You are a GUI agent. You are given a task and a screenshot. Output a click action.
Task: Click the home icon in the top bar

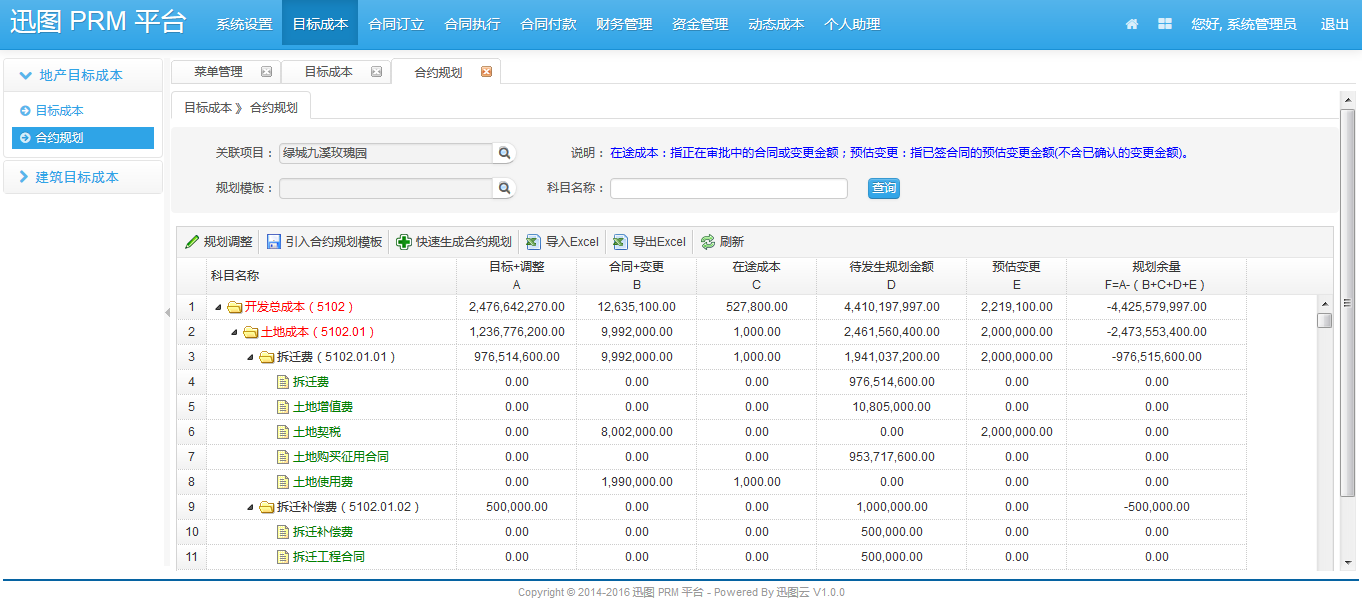coord(1132,24)
